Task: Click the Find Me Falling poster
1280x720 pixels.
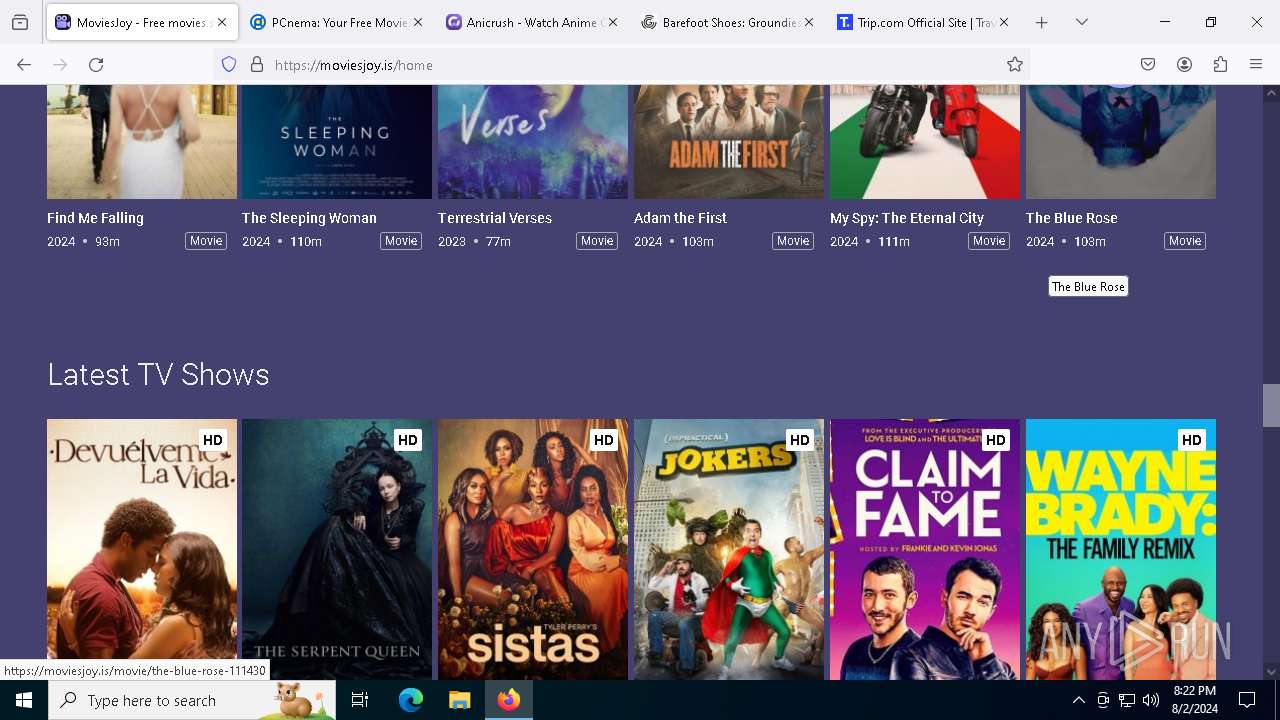Action: [x=142, y=142]
